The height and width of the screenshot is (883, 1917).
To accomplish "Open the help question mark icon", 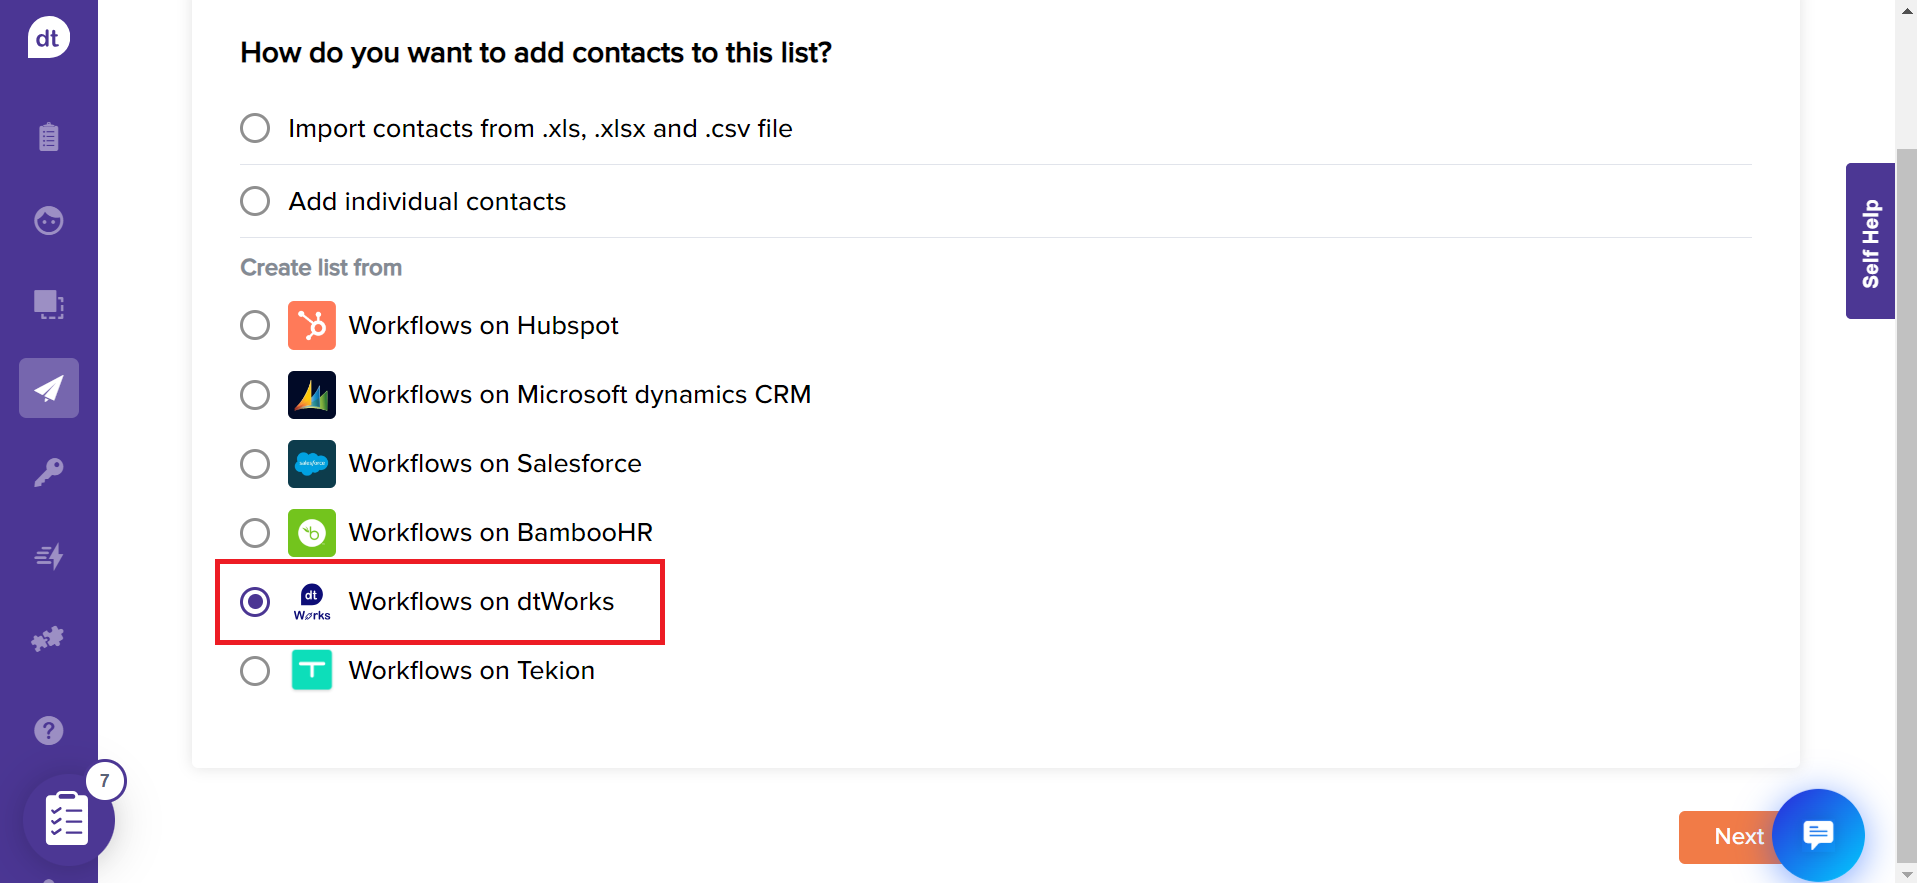I will click(x=47, y=730).
